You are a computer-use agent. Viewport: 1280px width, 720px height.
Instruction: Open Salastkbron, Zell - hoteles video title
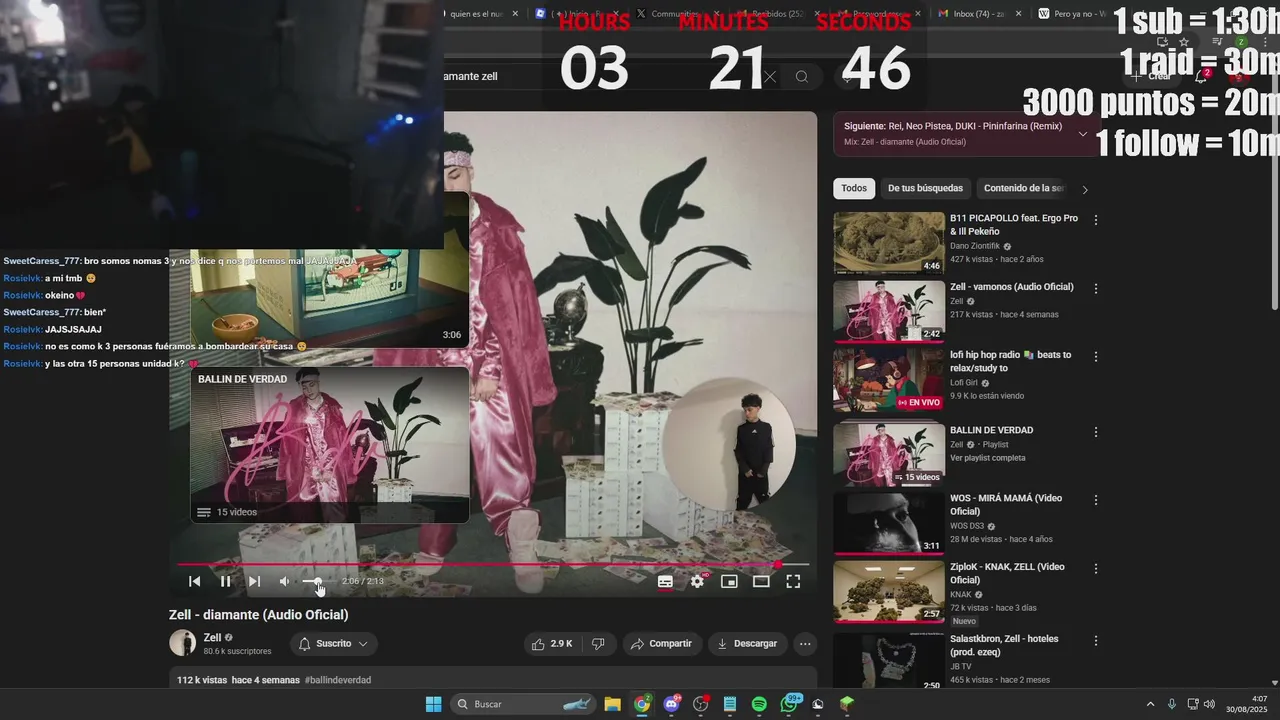(1004, 646)
